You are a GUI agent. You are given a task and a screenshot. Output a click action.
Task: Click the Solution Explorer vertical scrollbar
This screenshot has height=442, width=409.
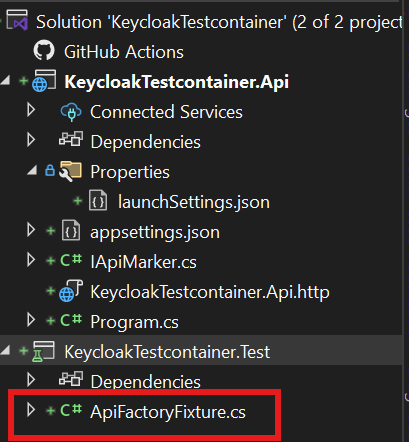tap(406, 221)
